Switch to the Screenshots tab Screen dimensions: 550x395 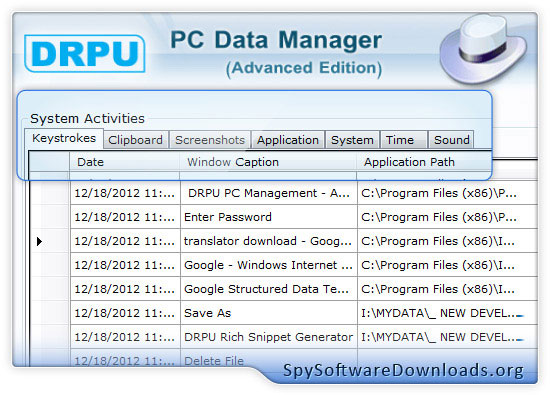click(210, 140)
